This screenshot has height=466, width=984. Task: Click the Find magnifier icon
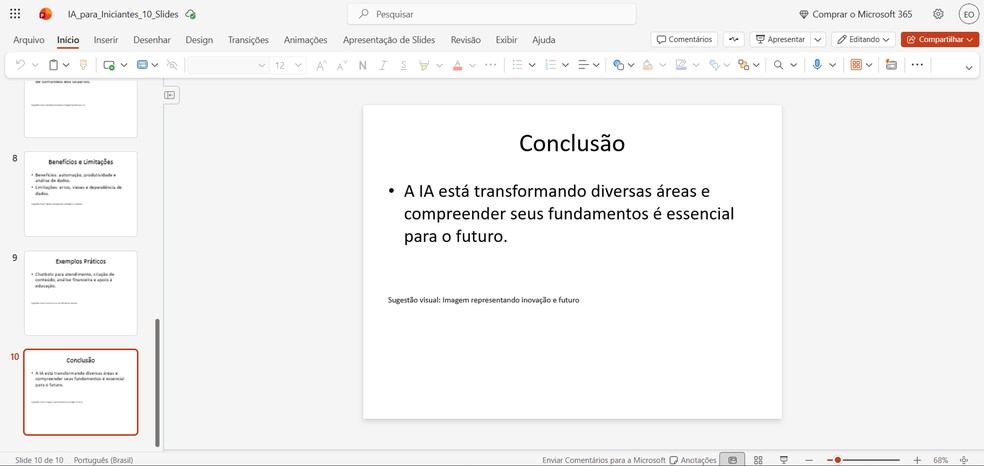coord(778,65)
